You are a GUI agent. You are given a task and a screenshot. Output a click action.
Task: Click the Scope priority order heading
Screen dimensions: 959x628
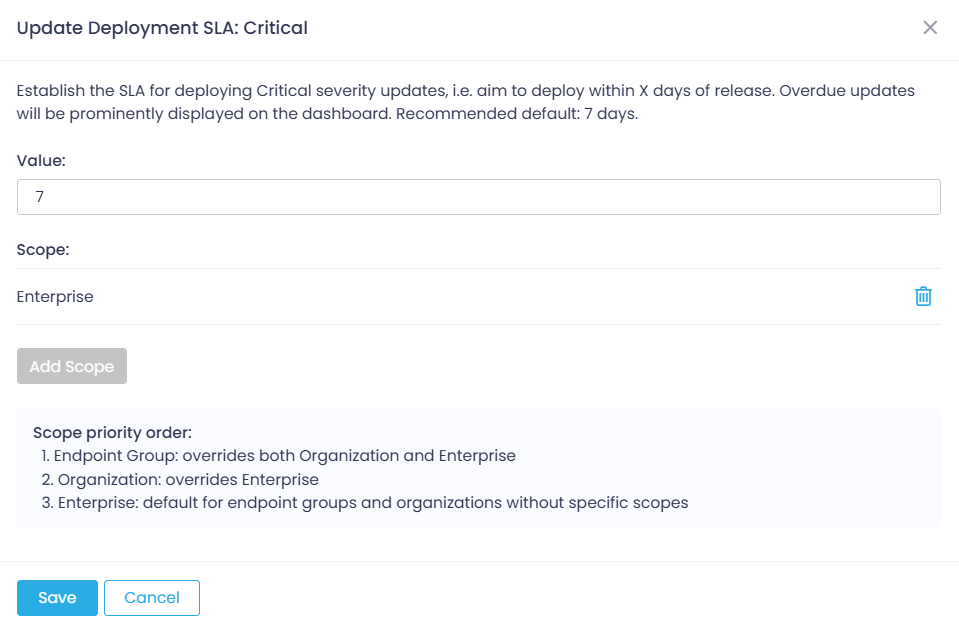pos(112,432)
